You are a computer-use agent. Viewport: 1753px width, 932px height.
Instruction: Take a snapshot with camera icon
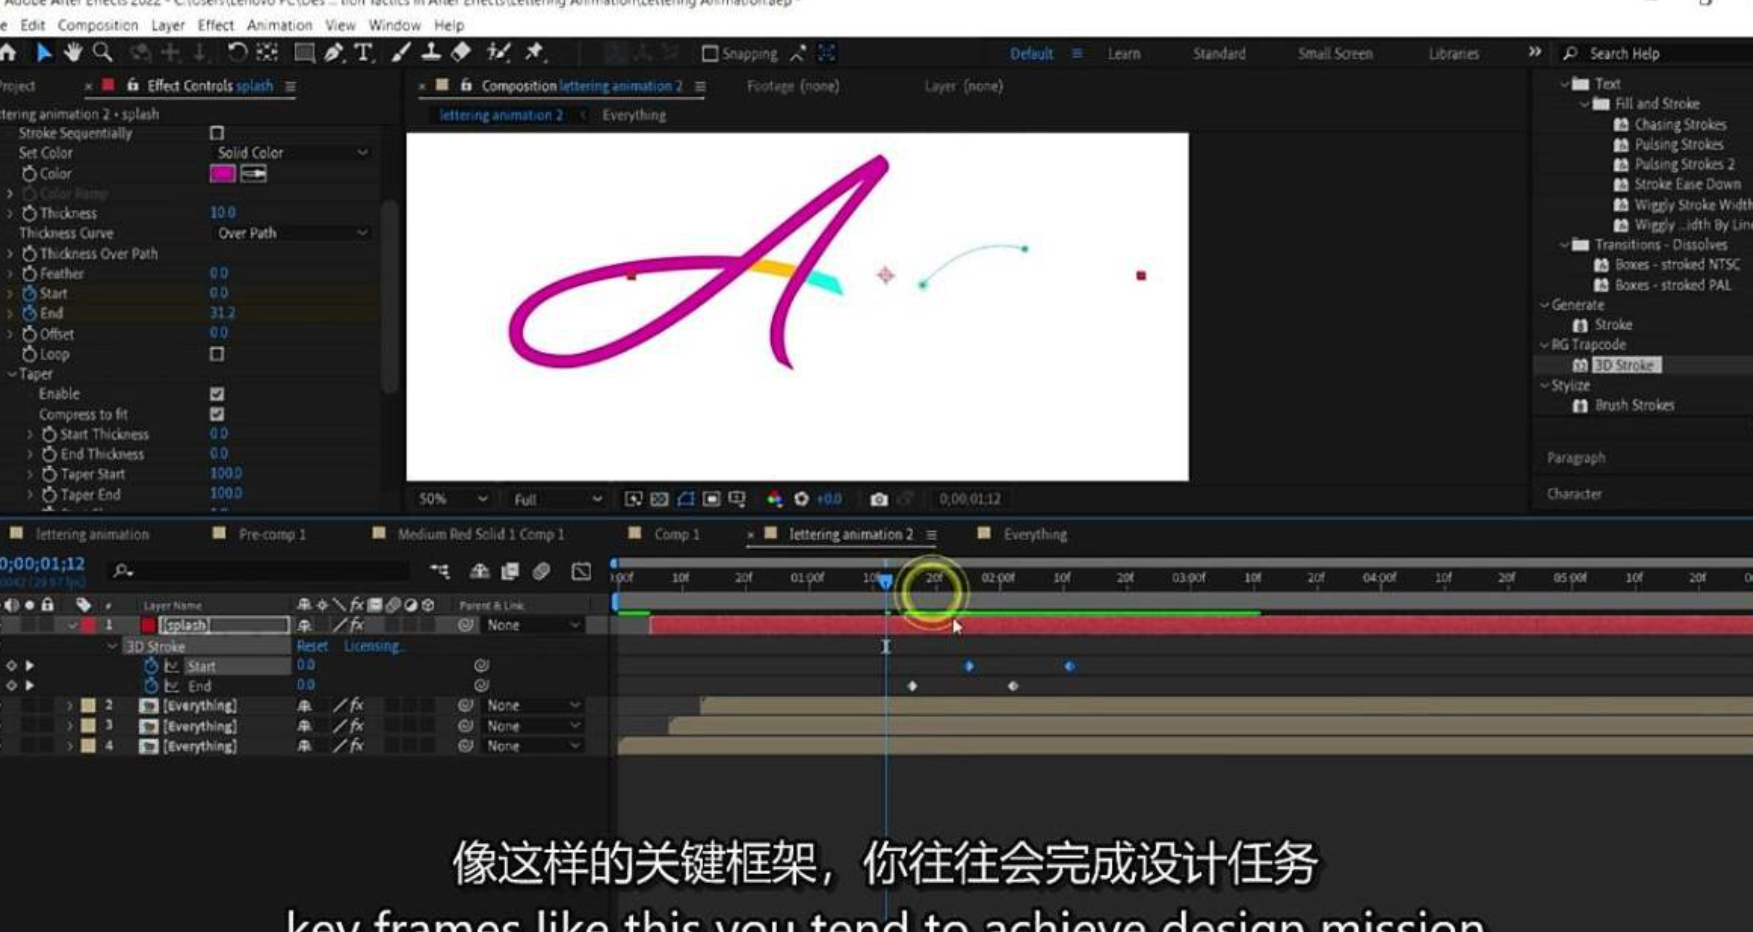tap(878, 499)
